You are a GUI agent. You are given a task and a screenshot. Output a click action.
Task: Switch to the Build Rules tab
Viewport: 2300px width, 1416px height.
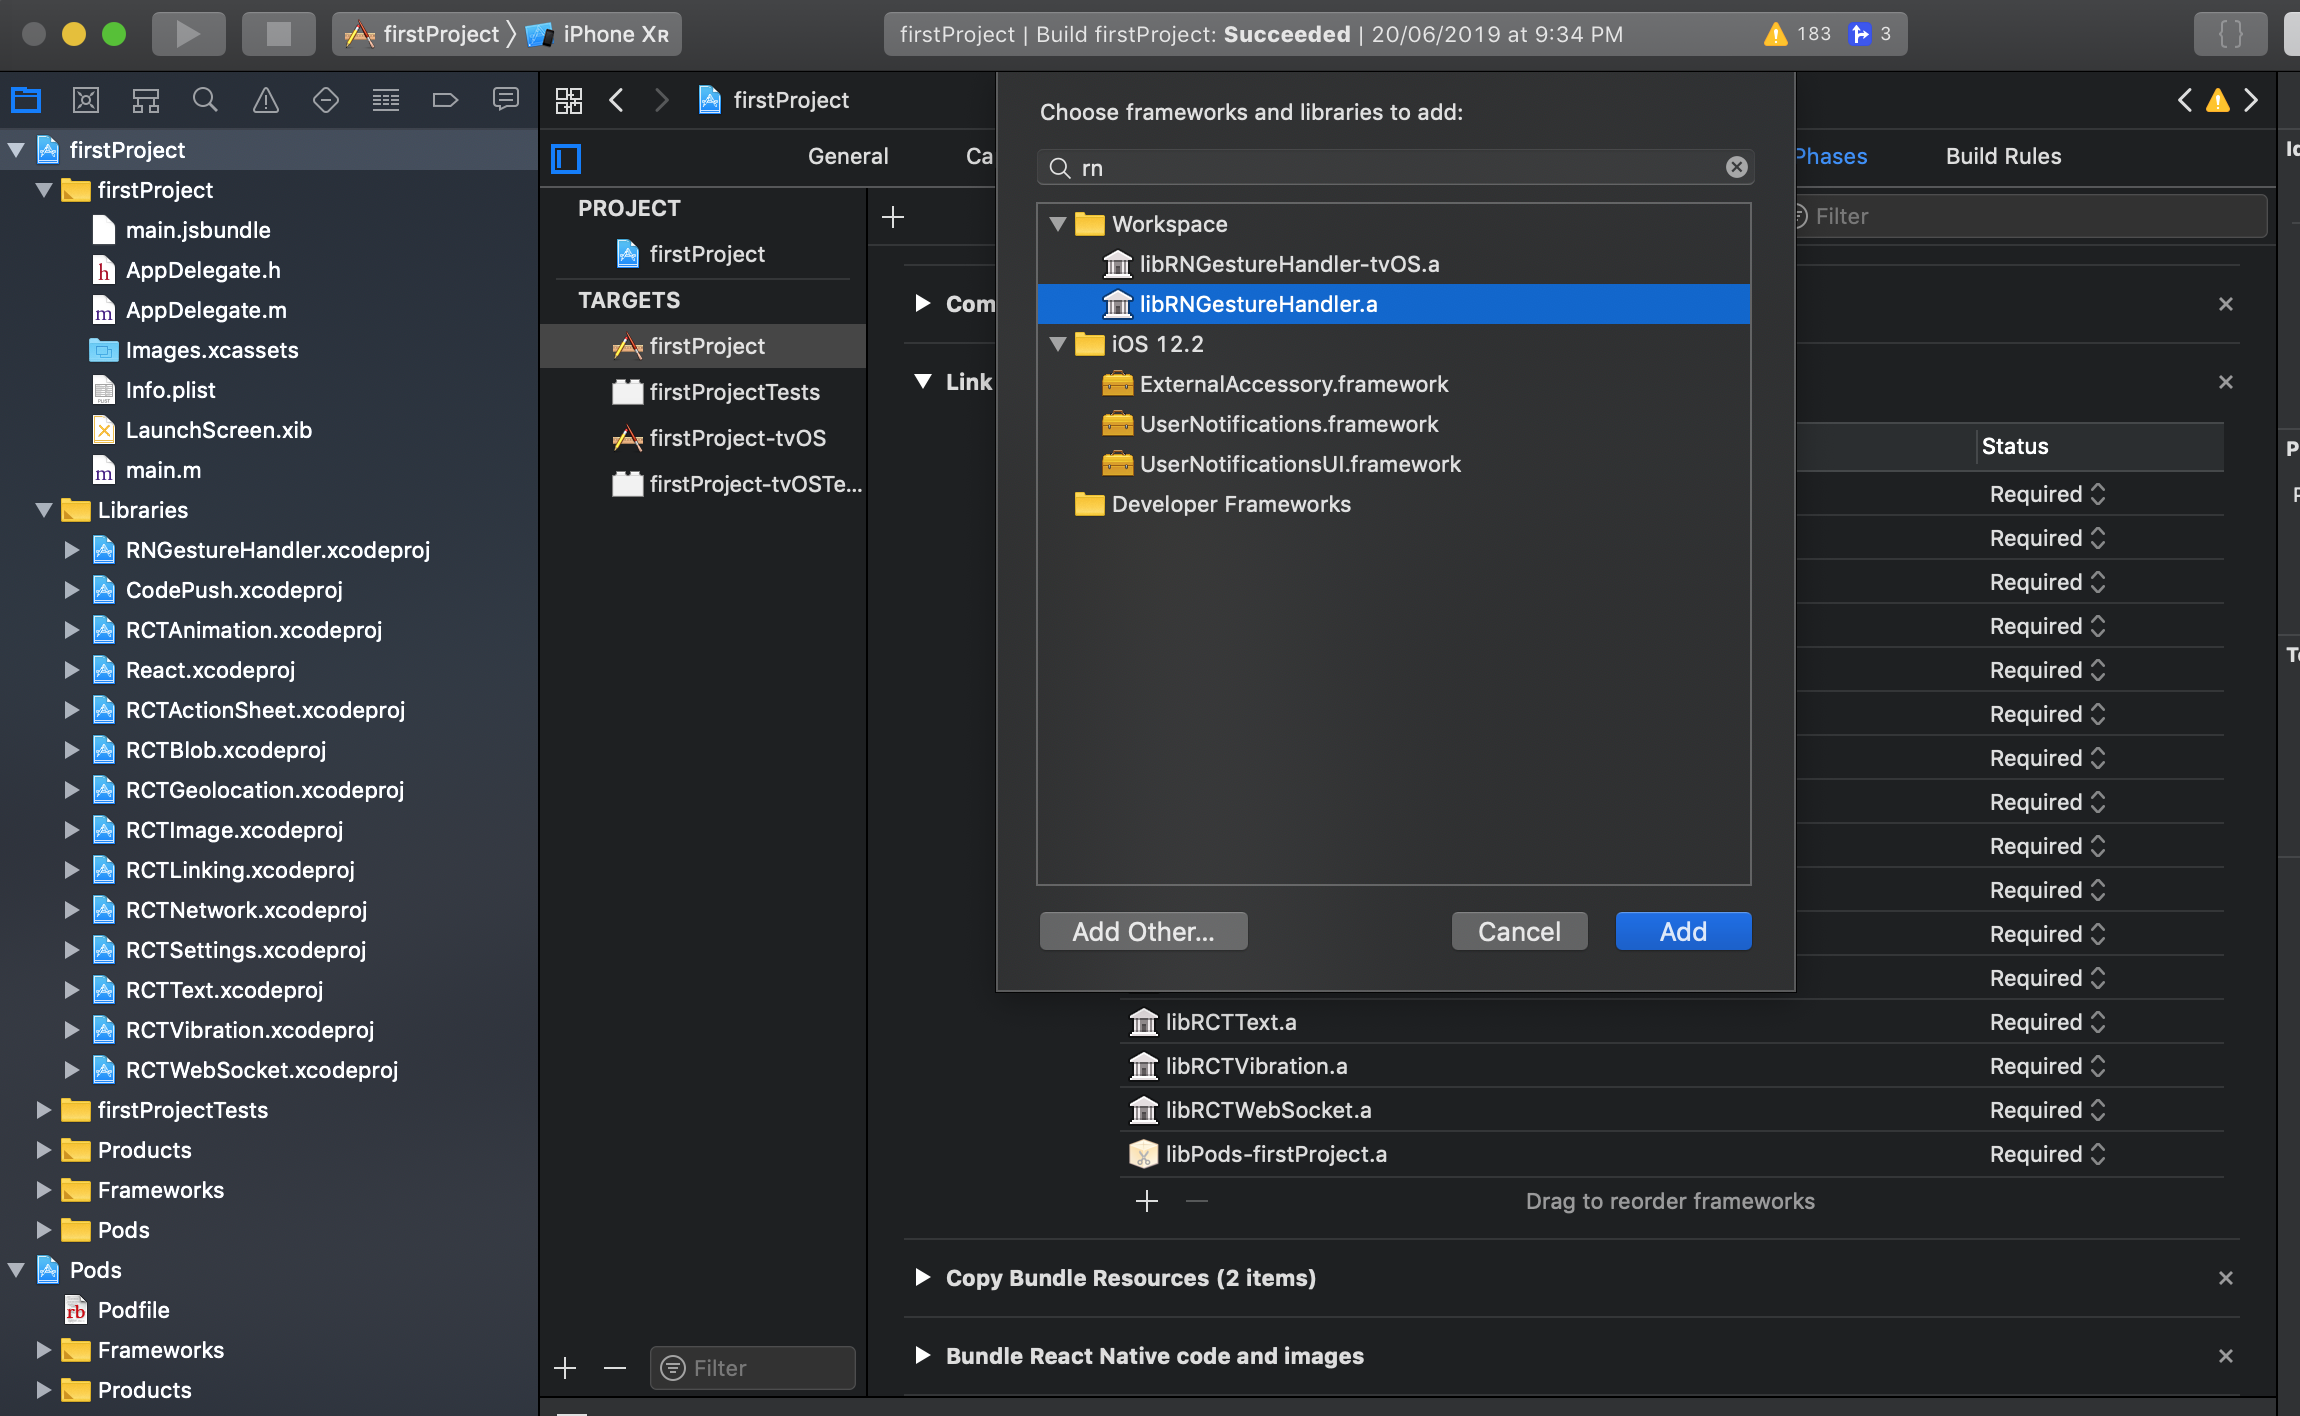point(2003,156)
